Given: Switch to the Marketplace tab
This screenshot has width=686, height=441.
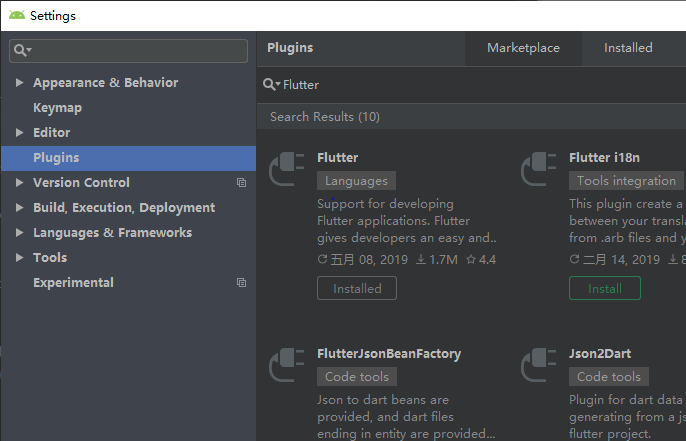Looking at the screenshot, I should tap(523, 48).
